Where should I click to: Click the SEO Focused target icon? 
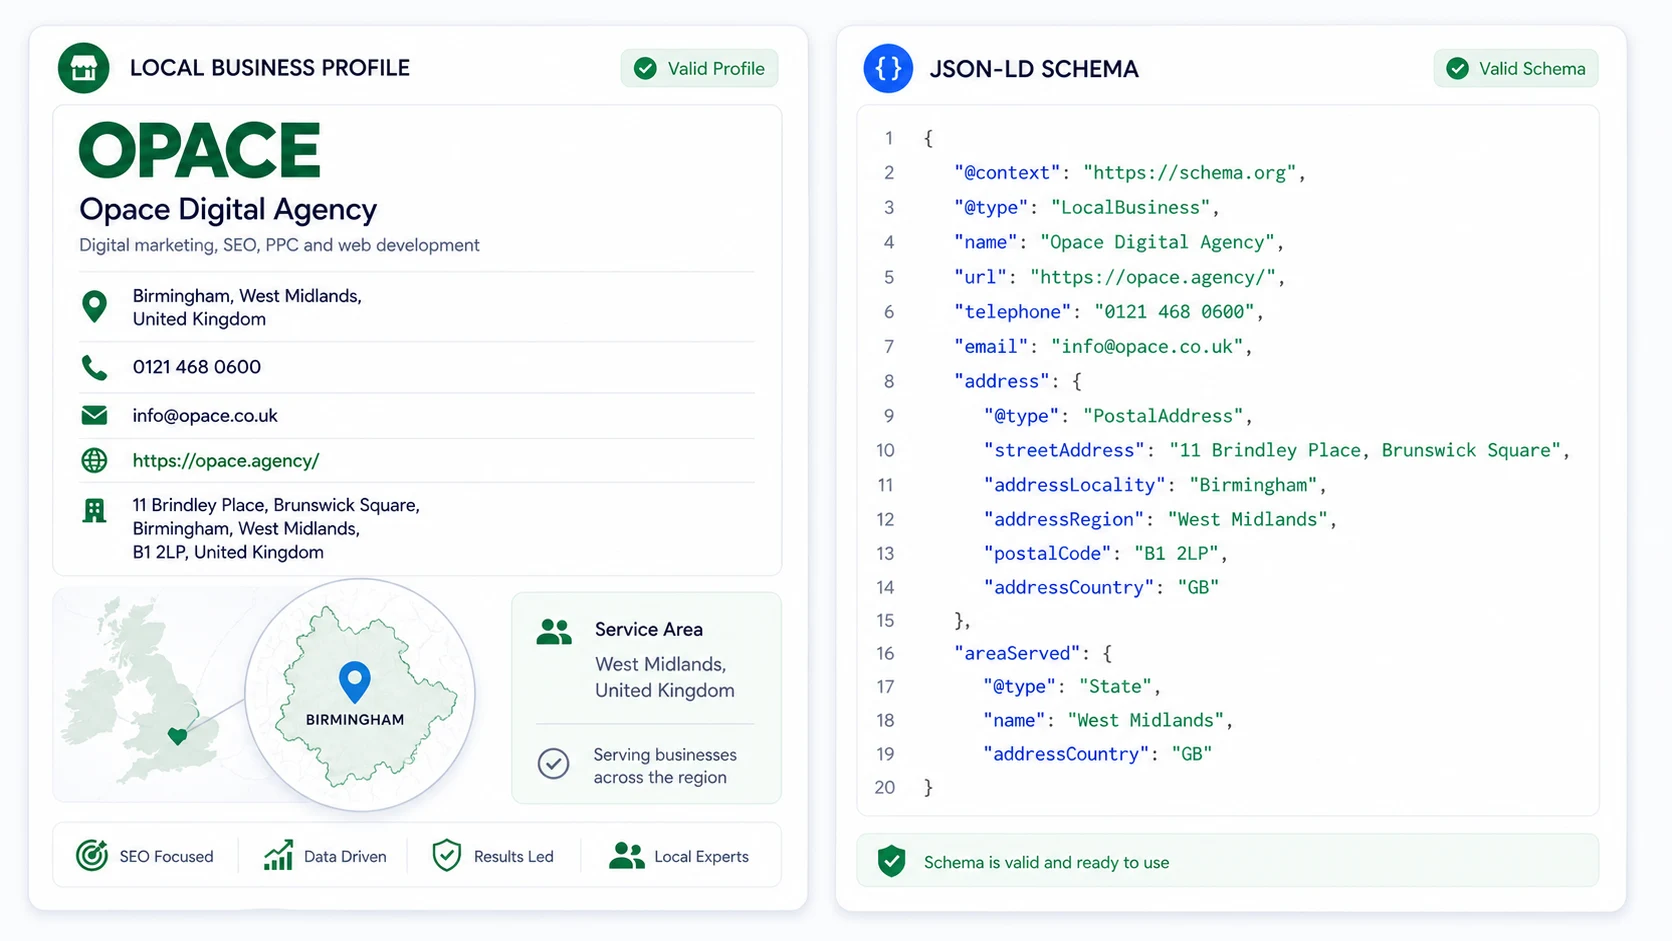(92, 855)
